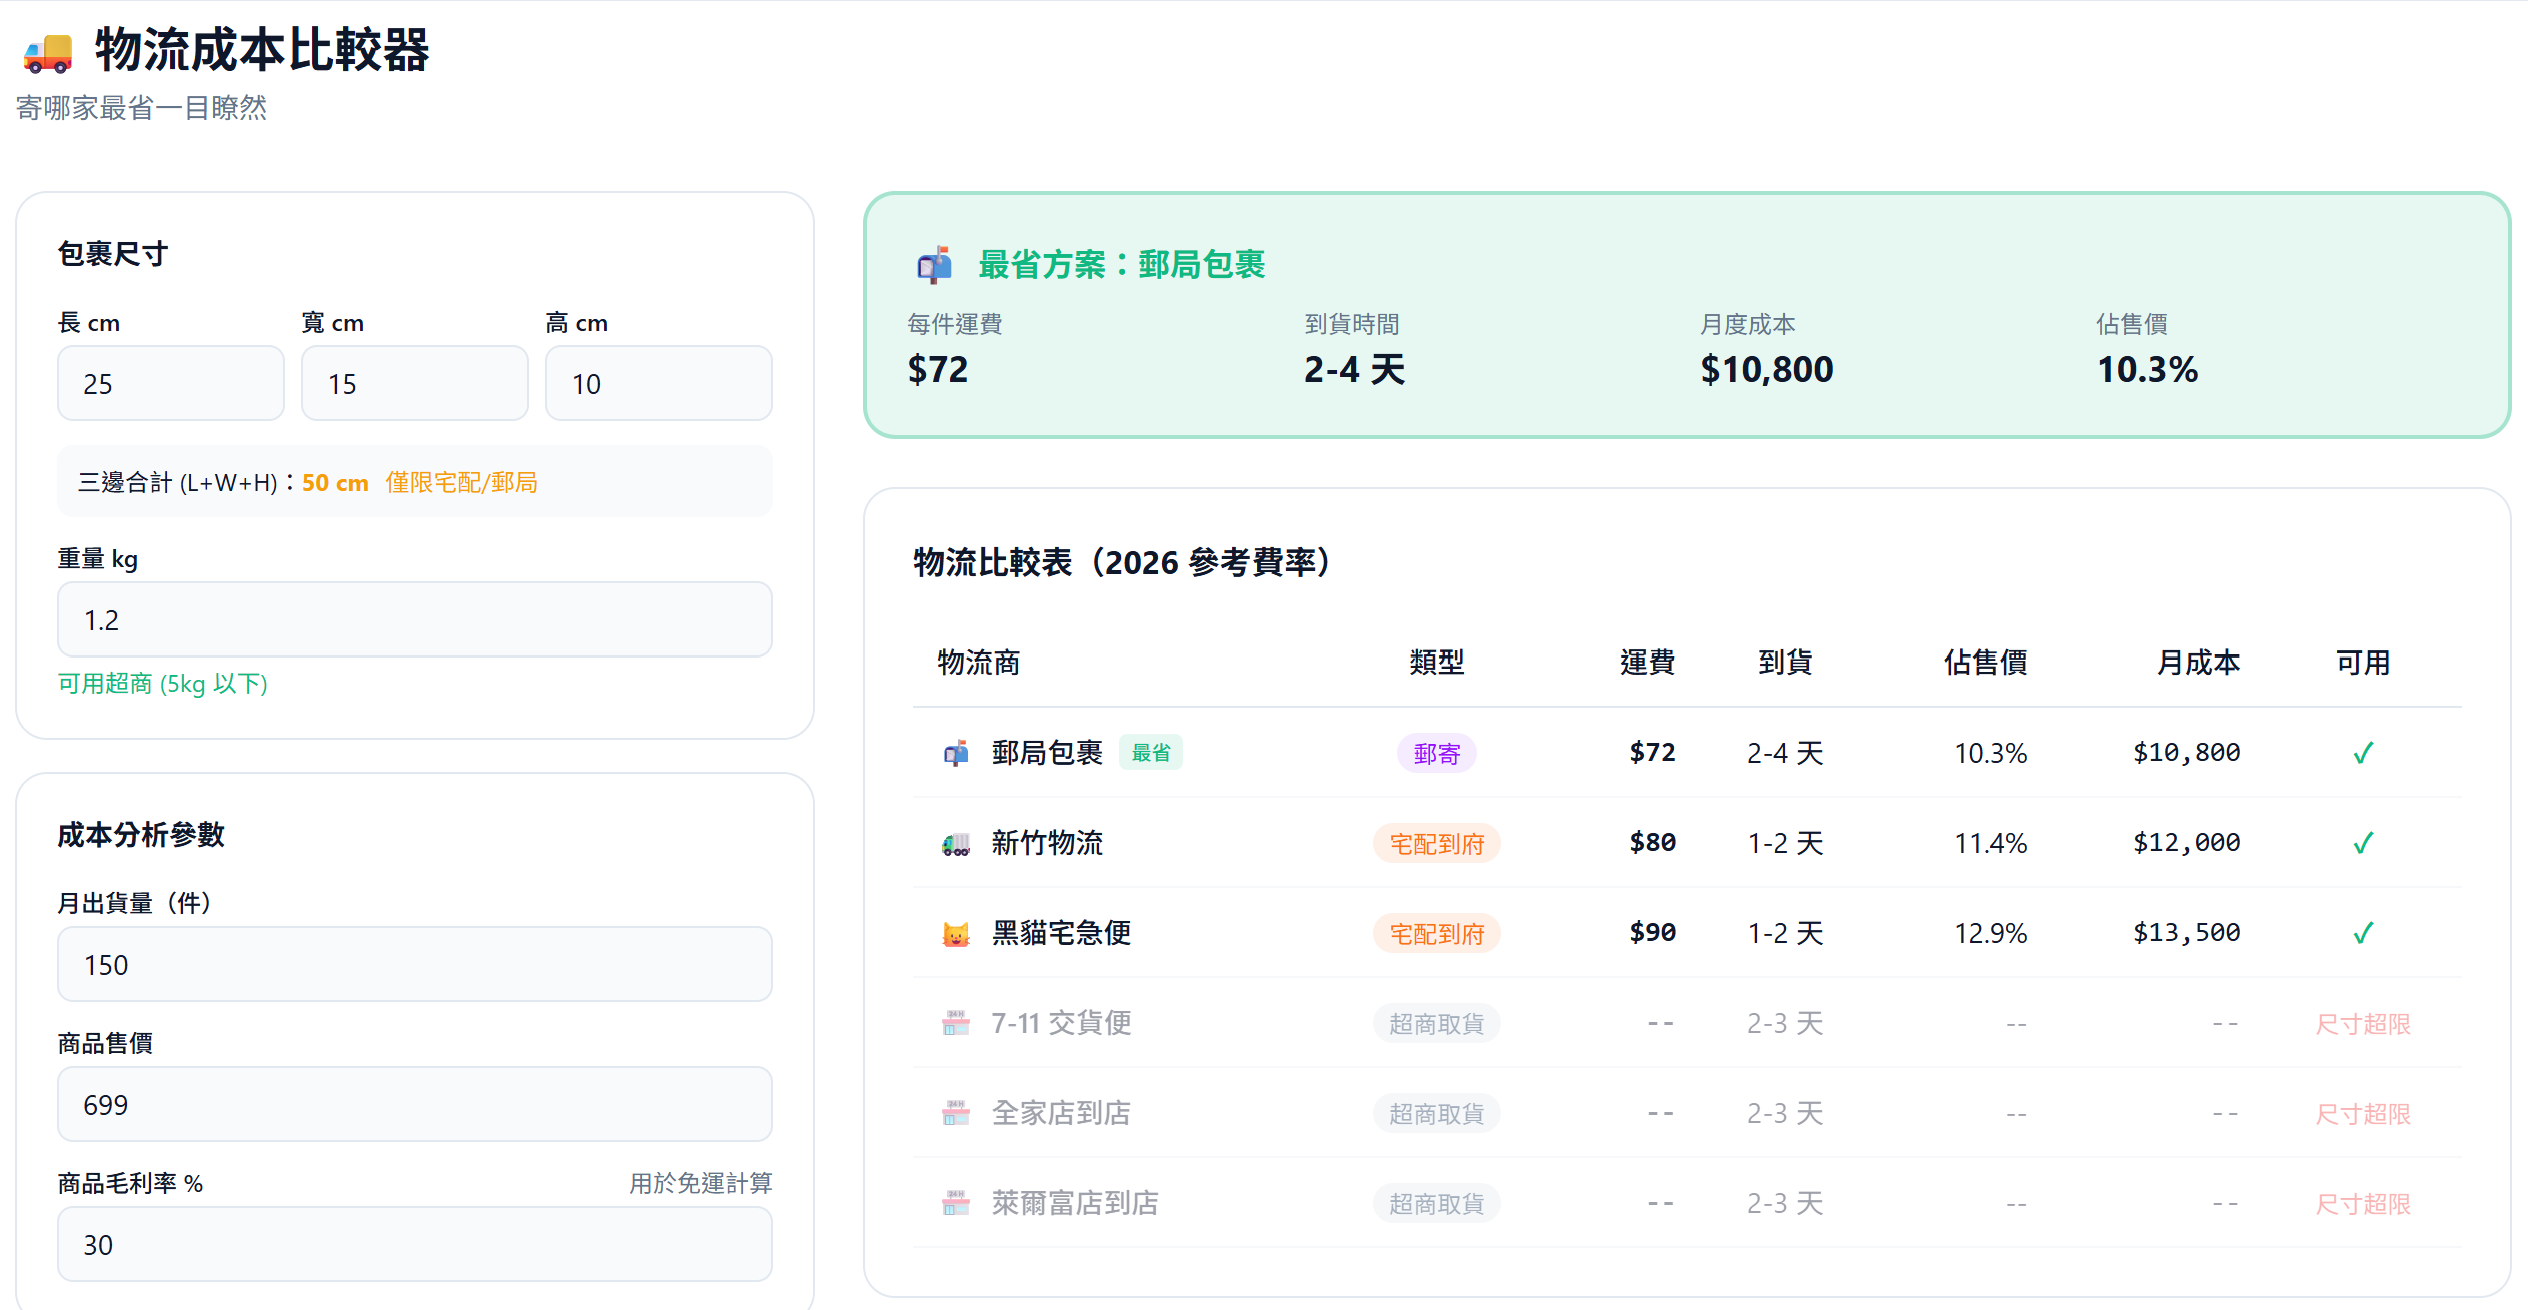Click the green checkmark for 郵局包裹 availability
The width and height of the screenshot is (2528, 1310).
(2363, 752)
